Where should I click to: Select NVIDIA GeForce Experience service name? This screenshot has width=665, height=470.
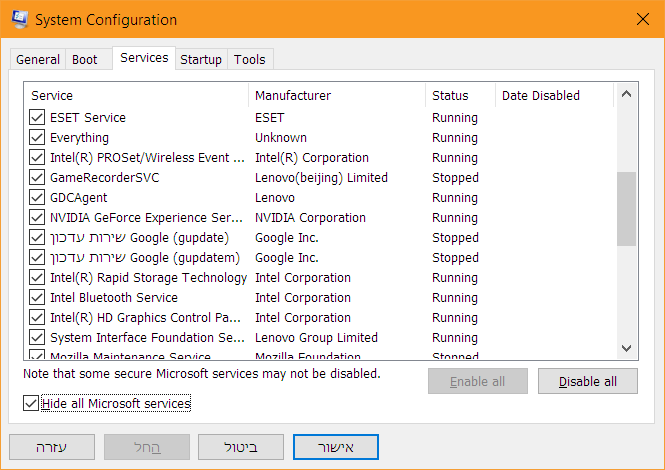pyautogui.click(x=146, y=218)
